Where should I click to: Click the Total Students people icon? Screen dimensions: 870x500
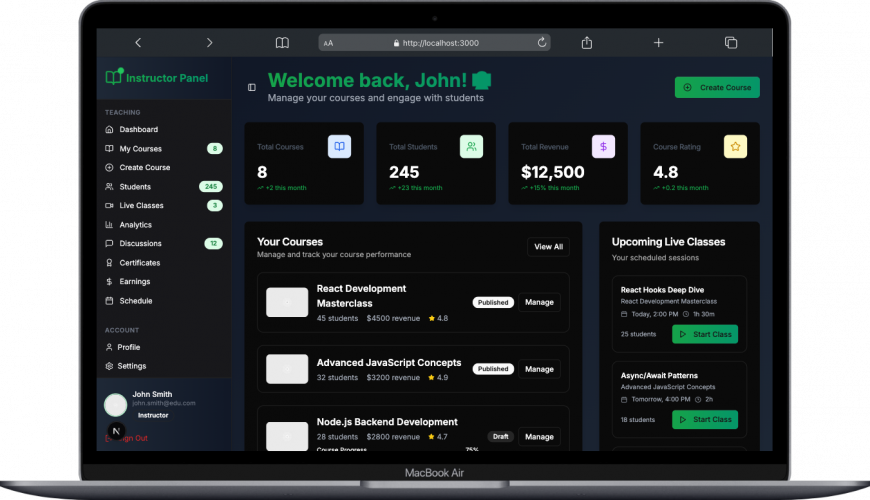[471, 147]
